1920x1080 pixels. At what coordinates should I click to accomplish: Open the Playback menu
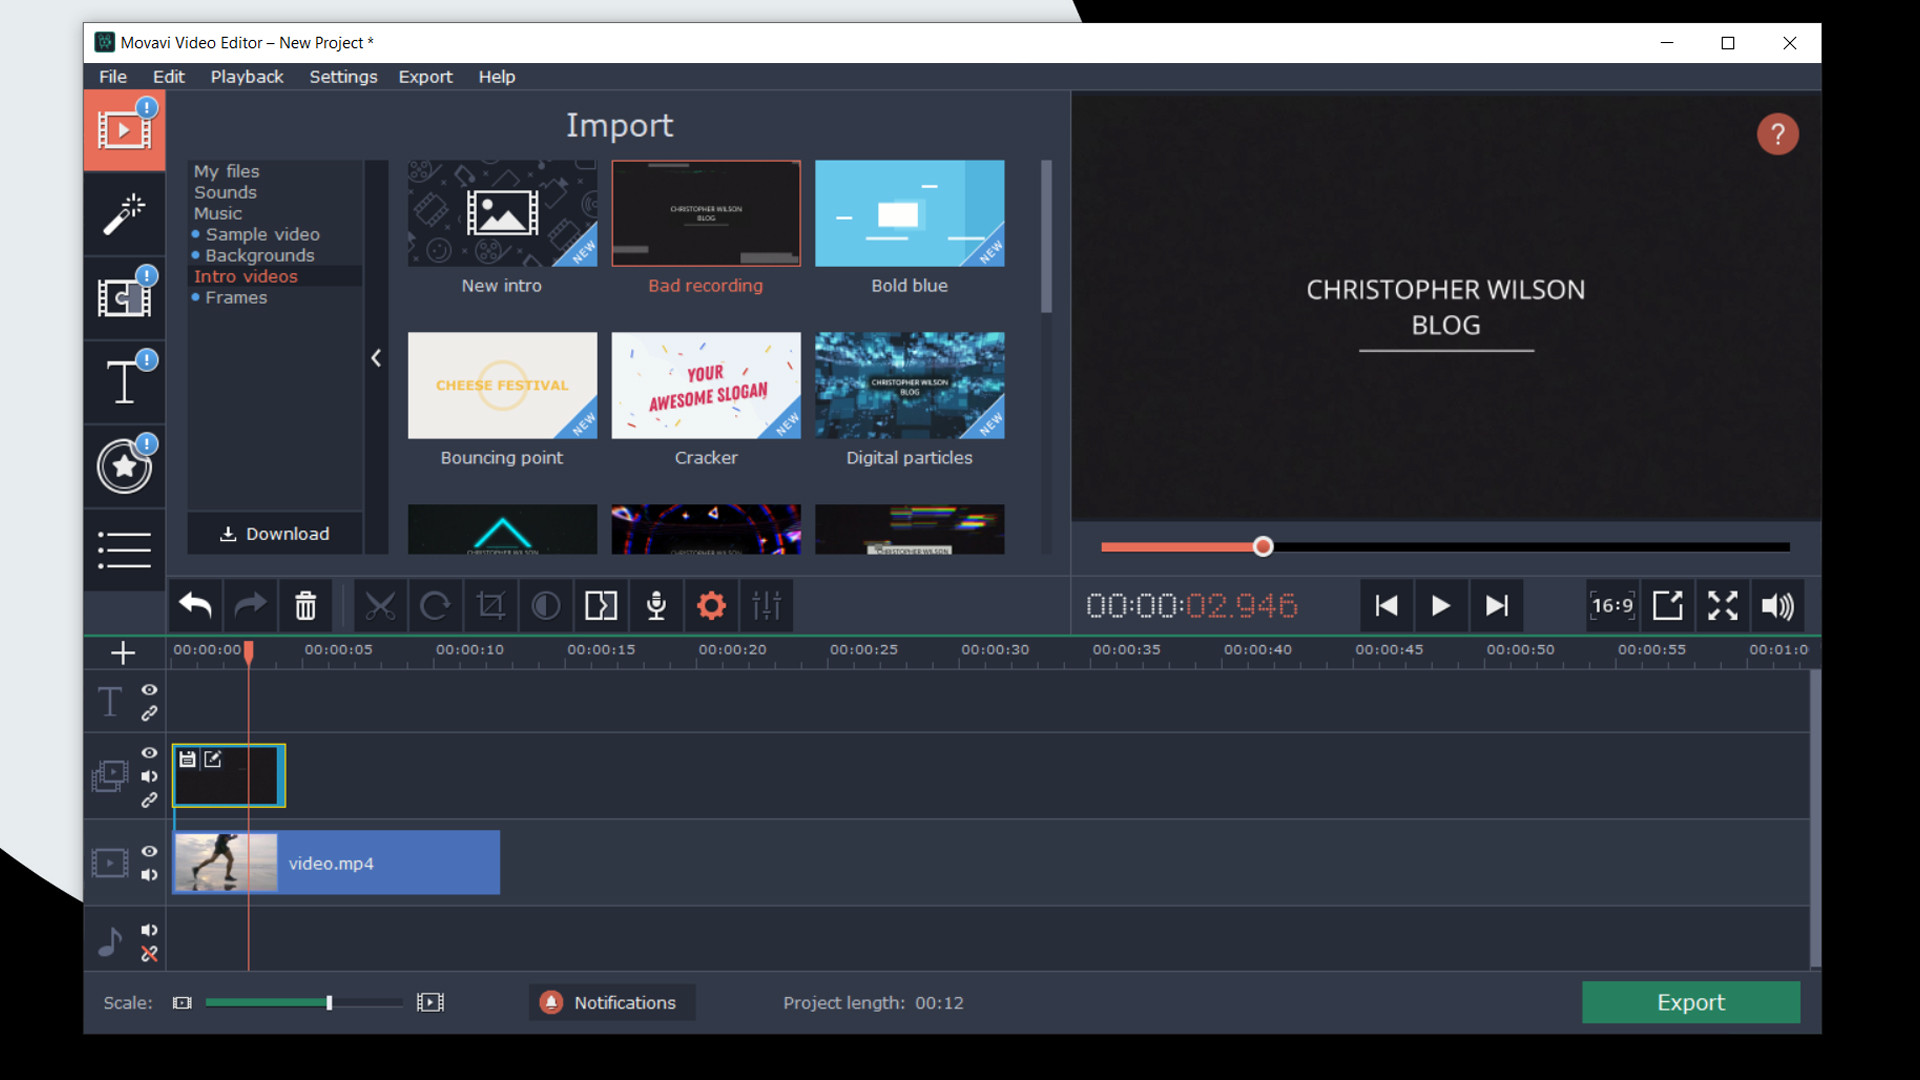(247, 76)
